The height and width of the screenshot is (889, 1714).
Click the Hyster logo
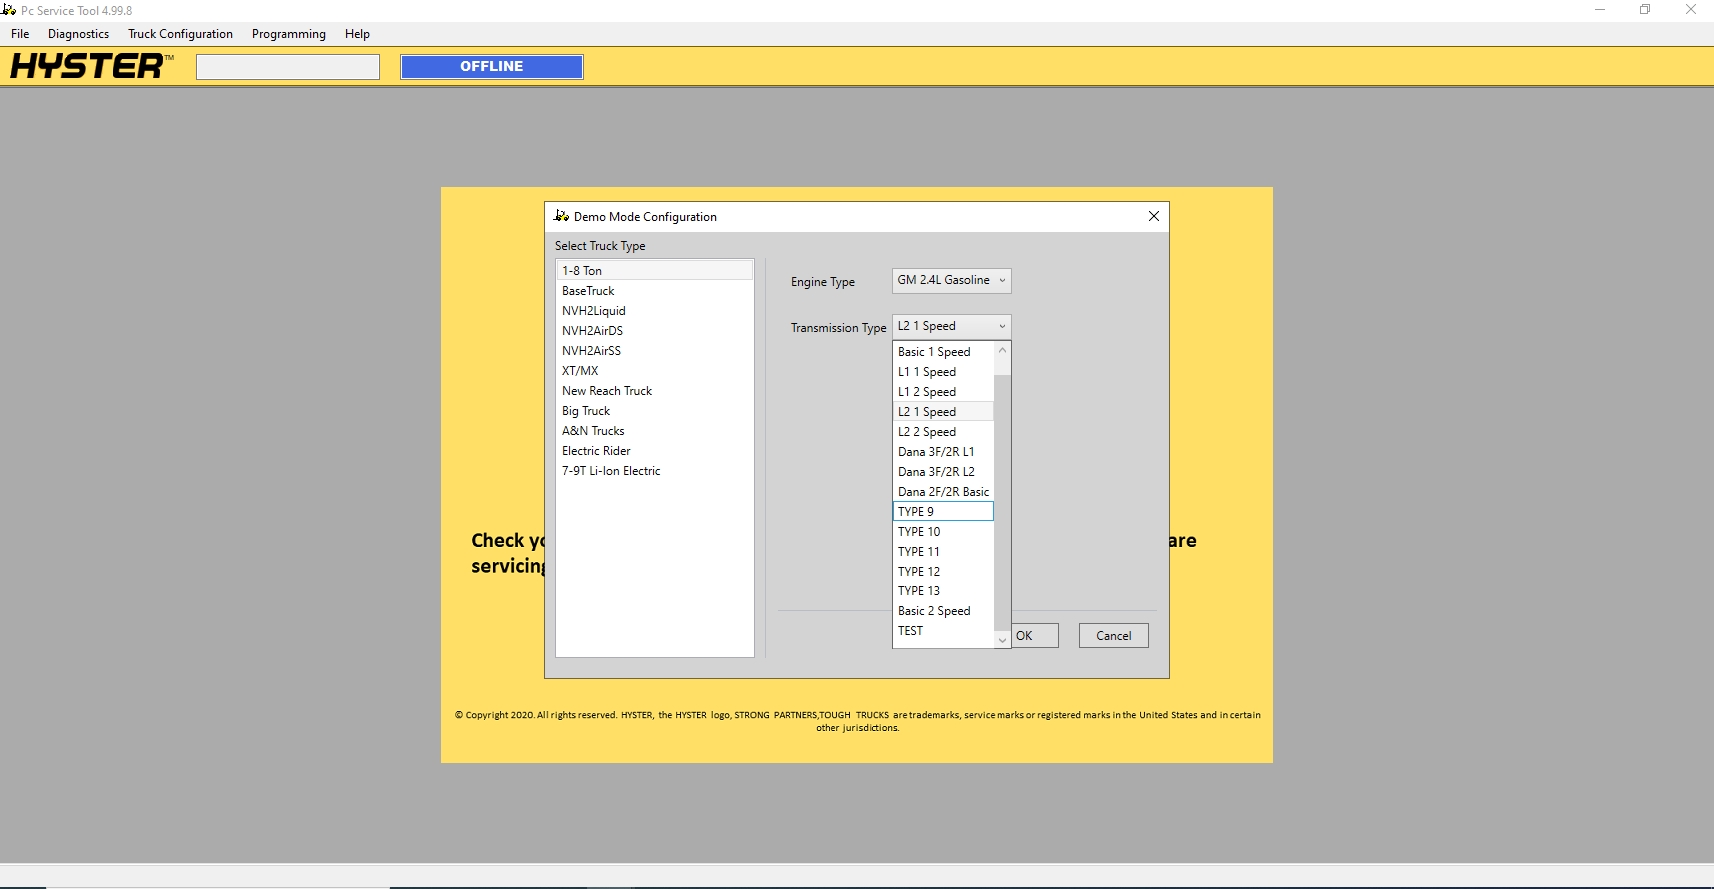[91, 66]
